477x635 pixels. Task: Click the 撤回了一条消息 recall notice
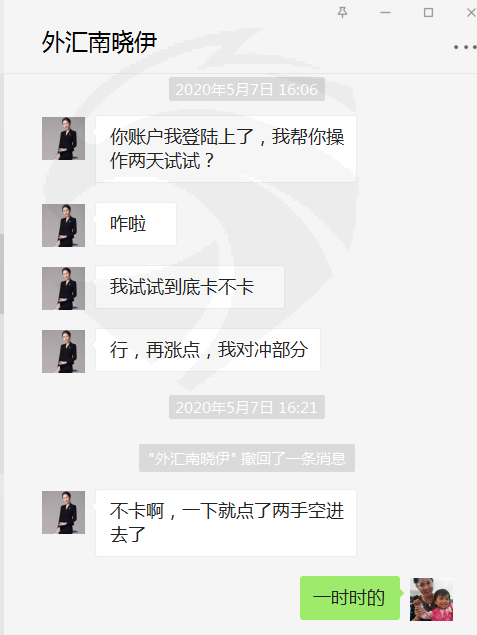click(x=247, y=458)
